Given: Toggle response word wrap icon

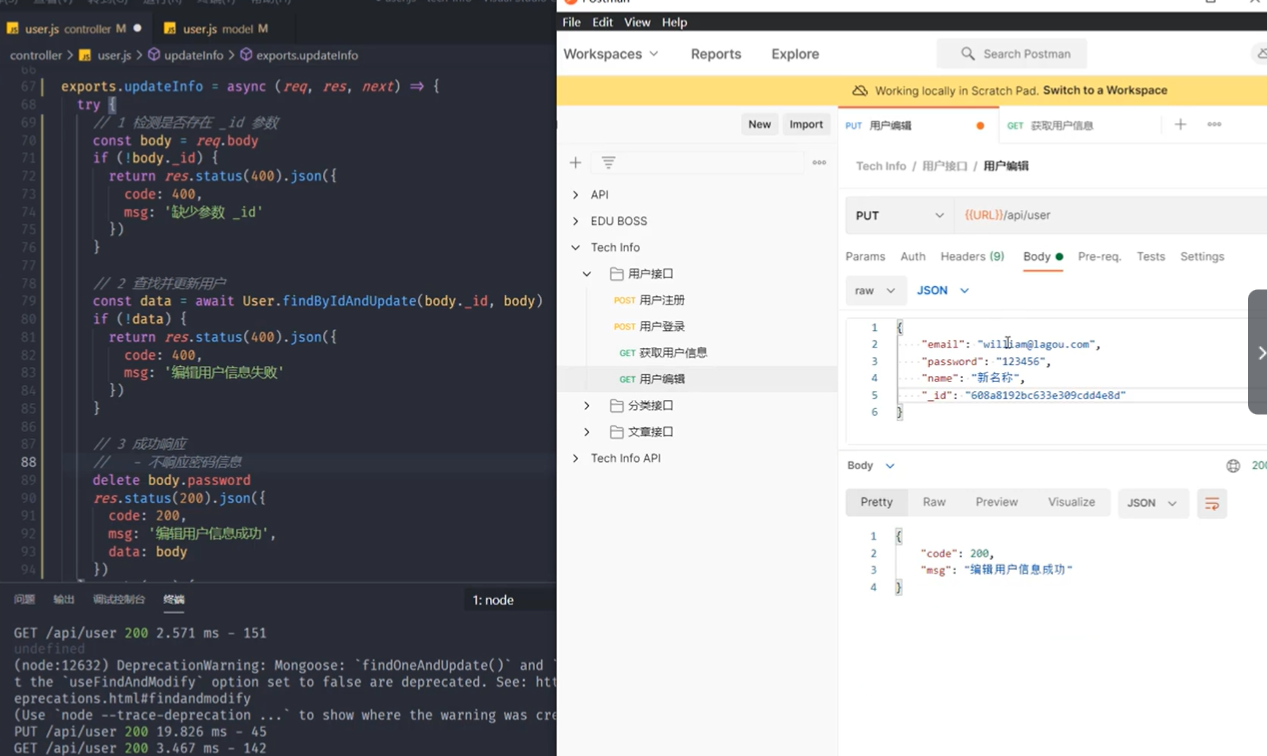Looking at the screenshot, I should point(1212,503).
